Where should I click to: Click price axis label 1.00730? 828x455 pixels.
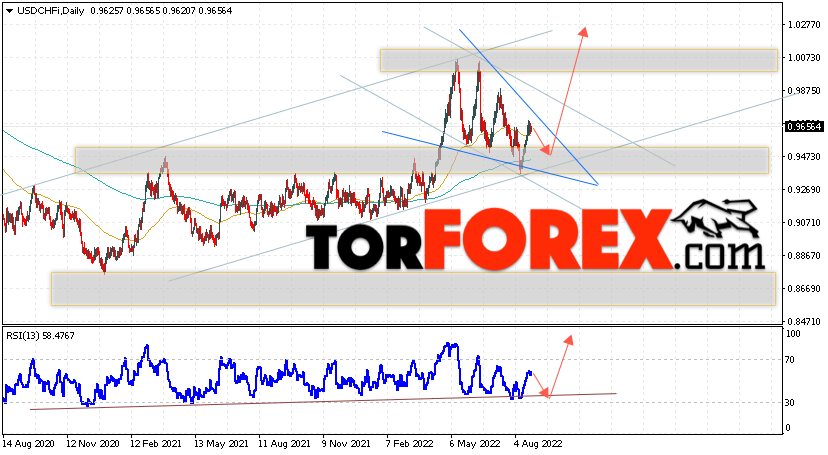click(x=804, y=58)
